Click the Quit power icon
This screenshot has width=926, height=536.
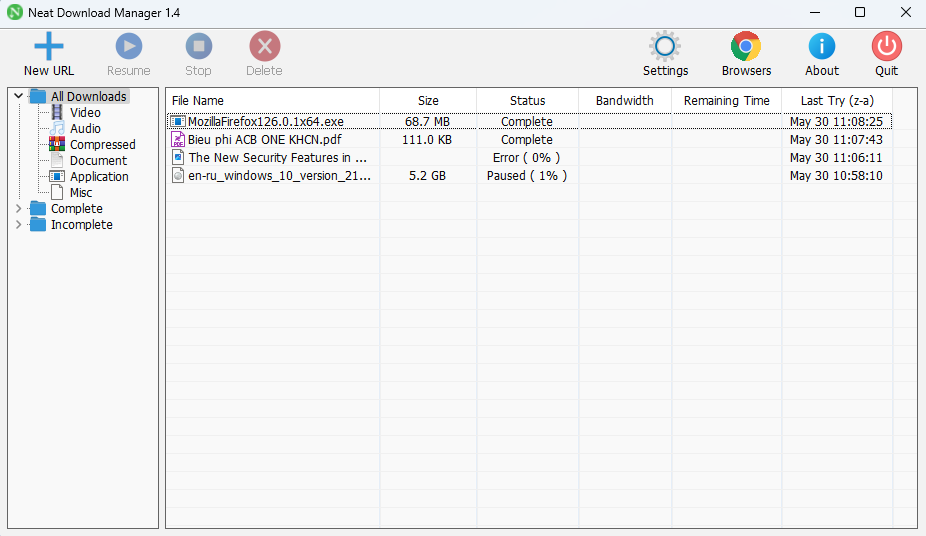(886, 46)
